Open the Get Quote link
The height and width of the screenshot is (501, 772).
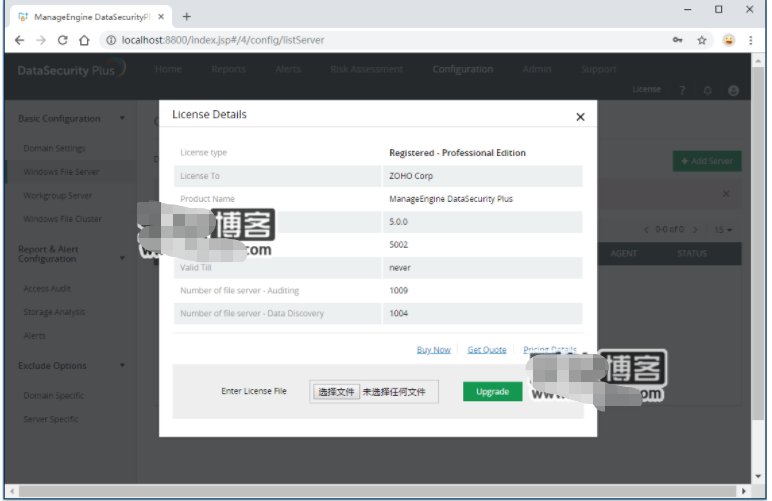[x=486, y=350]
